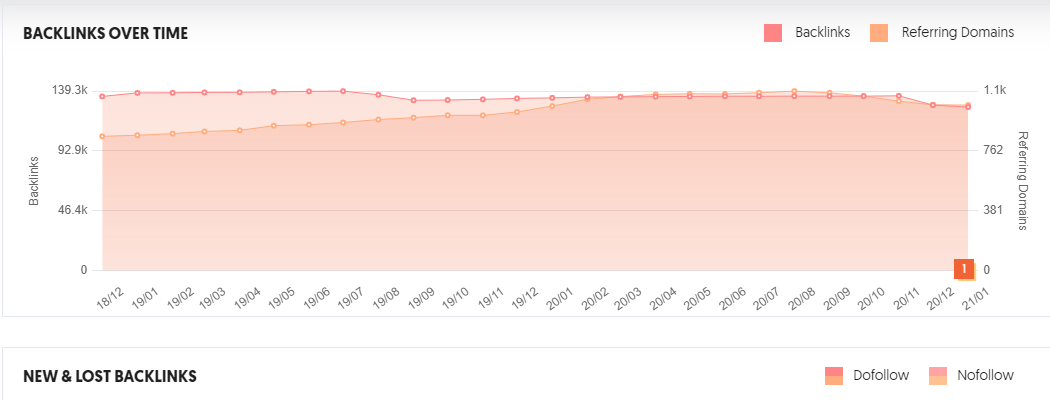Select the Referring Domains peak point at 20/08

pyautogui.click(x=794, y=91)
